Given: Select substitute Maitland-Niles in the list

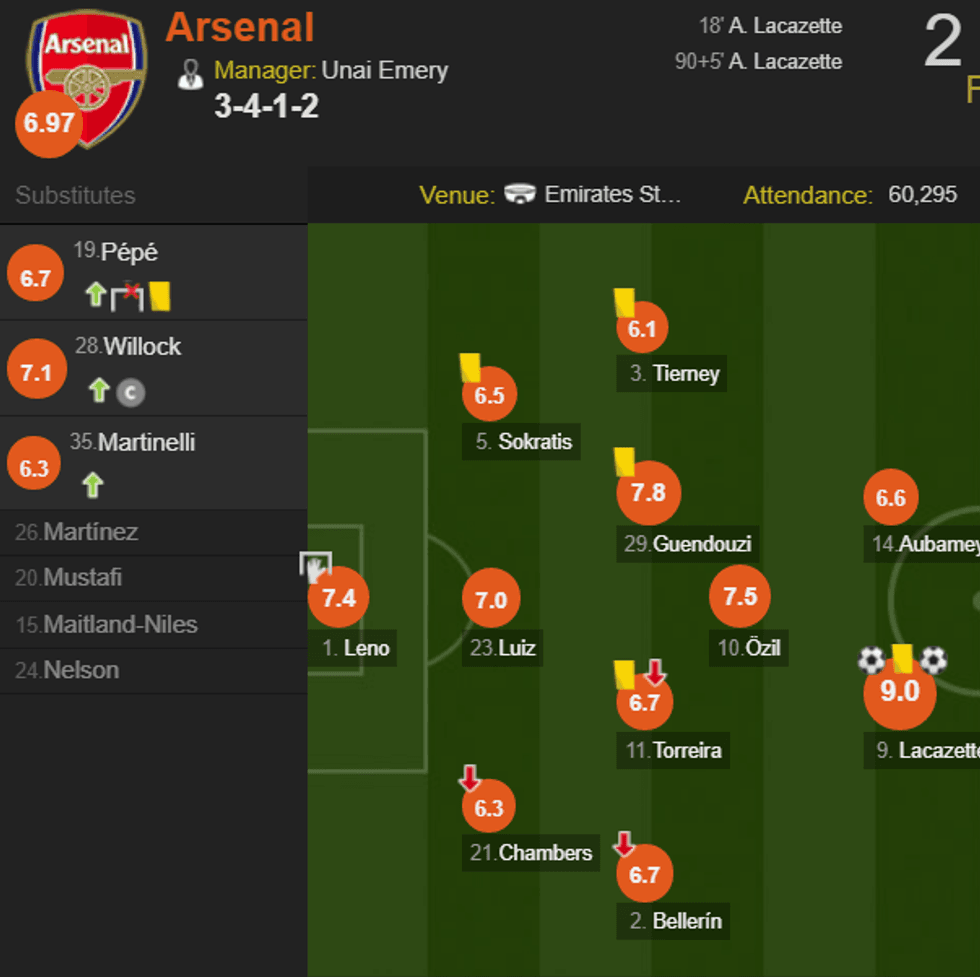Looking at the screenshot, I should [x=120, y=625].
